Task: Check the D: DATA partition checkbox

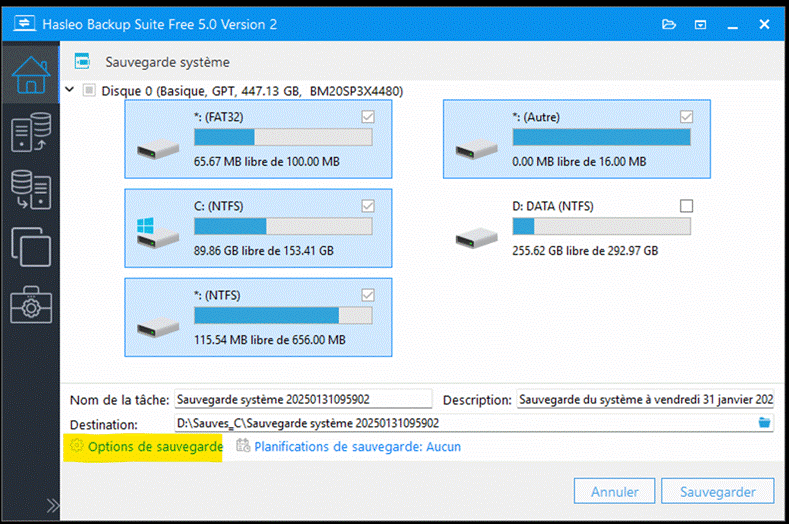Action: click(686, 206)
